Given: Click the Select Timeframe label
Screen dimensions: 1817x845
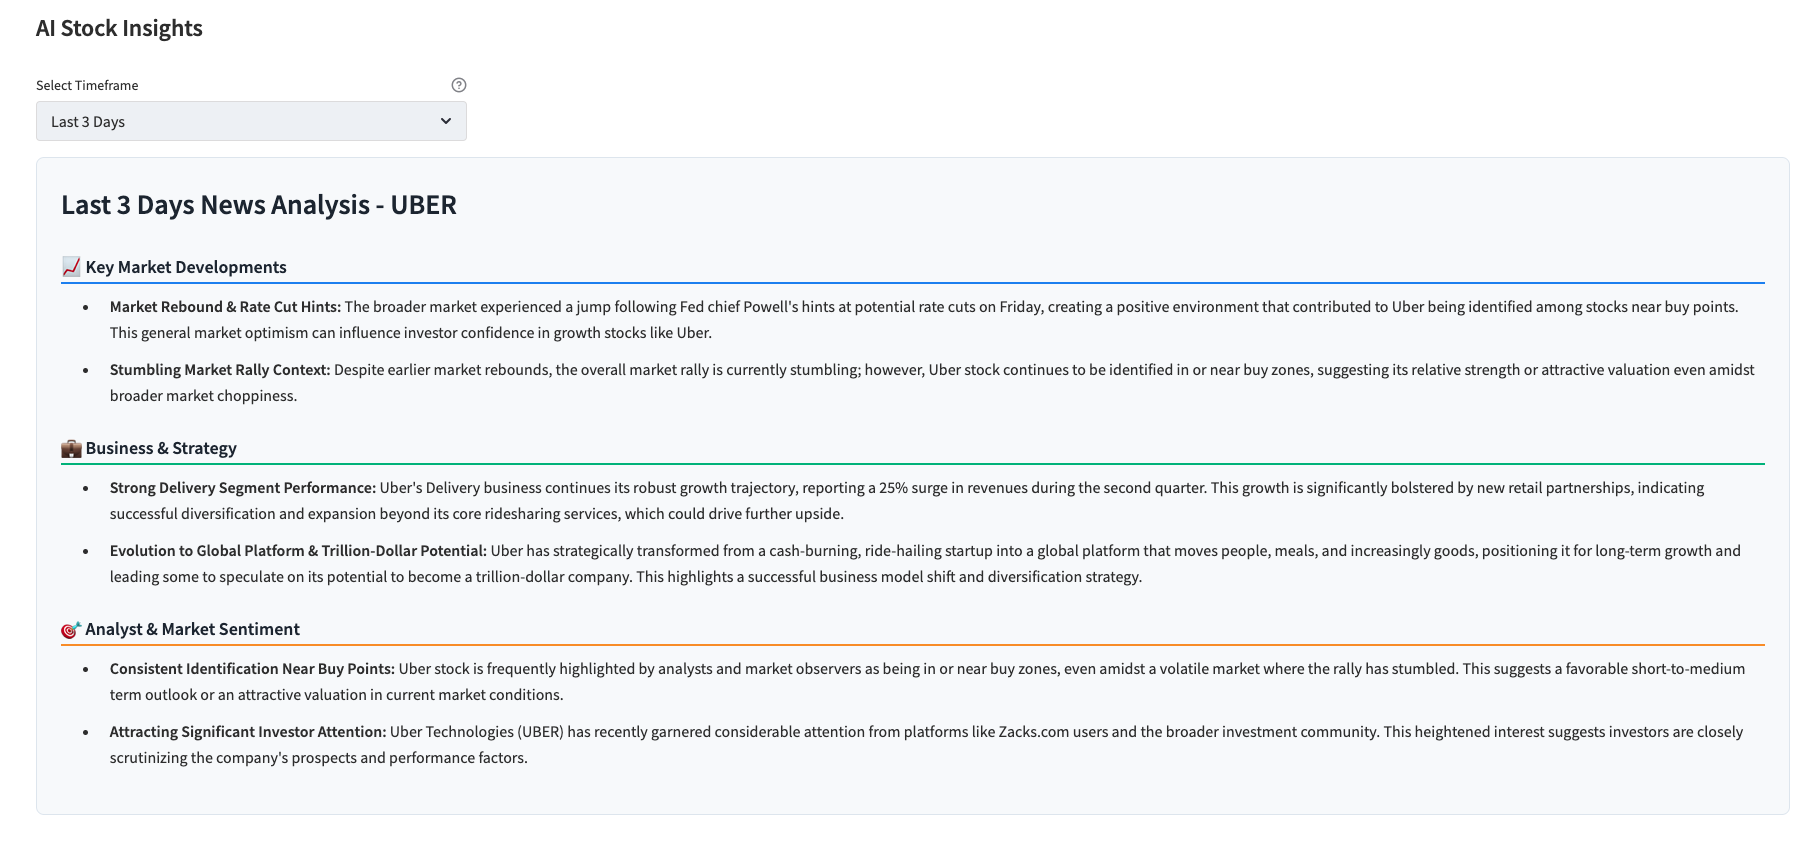Looking at the screenshot, I should (87, 85).
